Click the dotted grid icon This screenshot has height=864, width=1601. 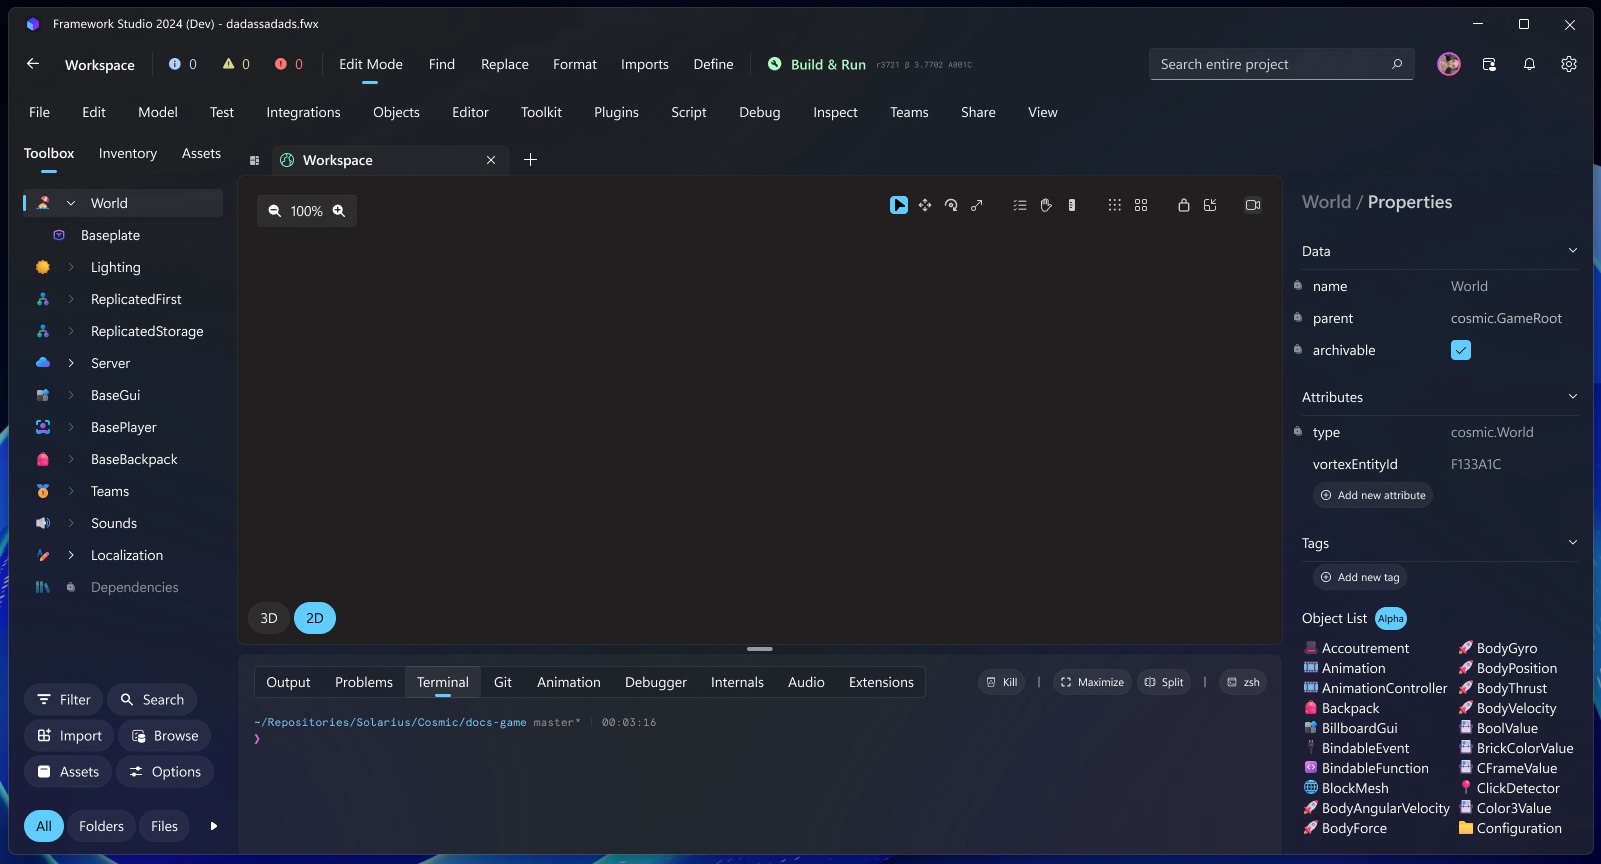click(x=1115, y=205)
